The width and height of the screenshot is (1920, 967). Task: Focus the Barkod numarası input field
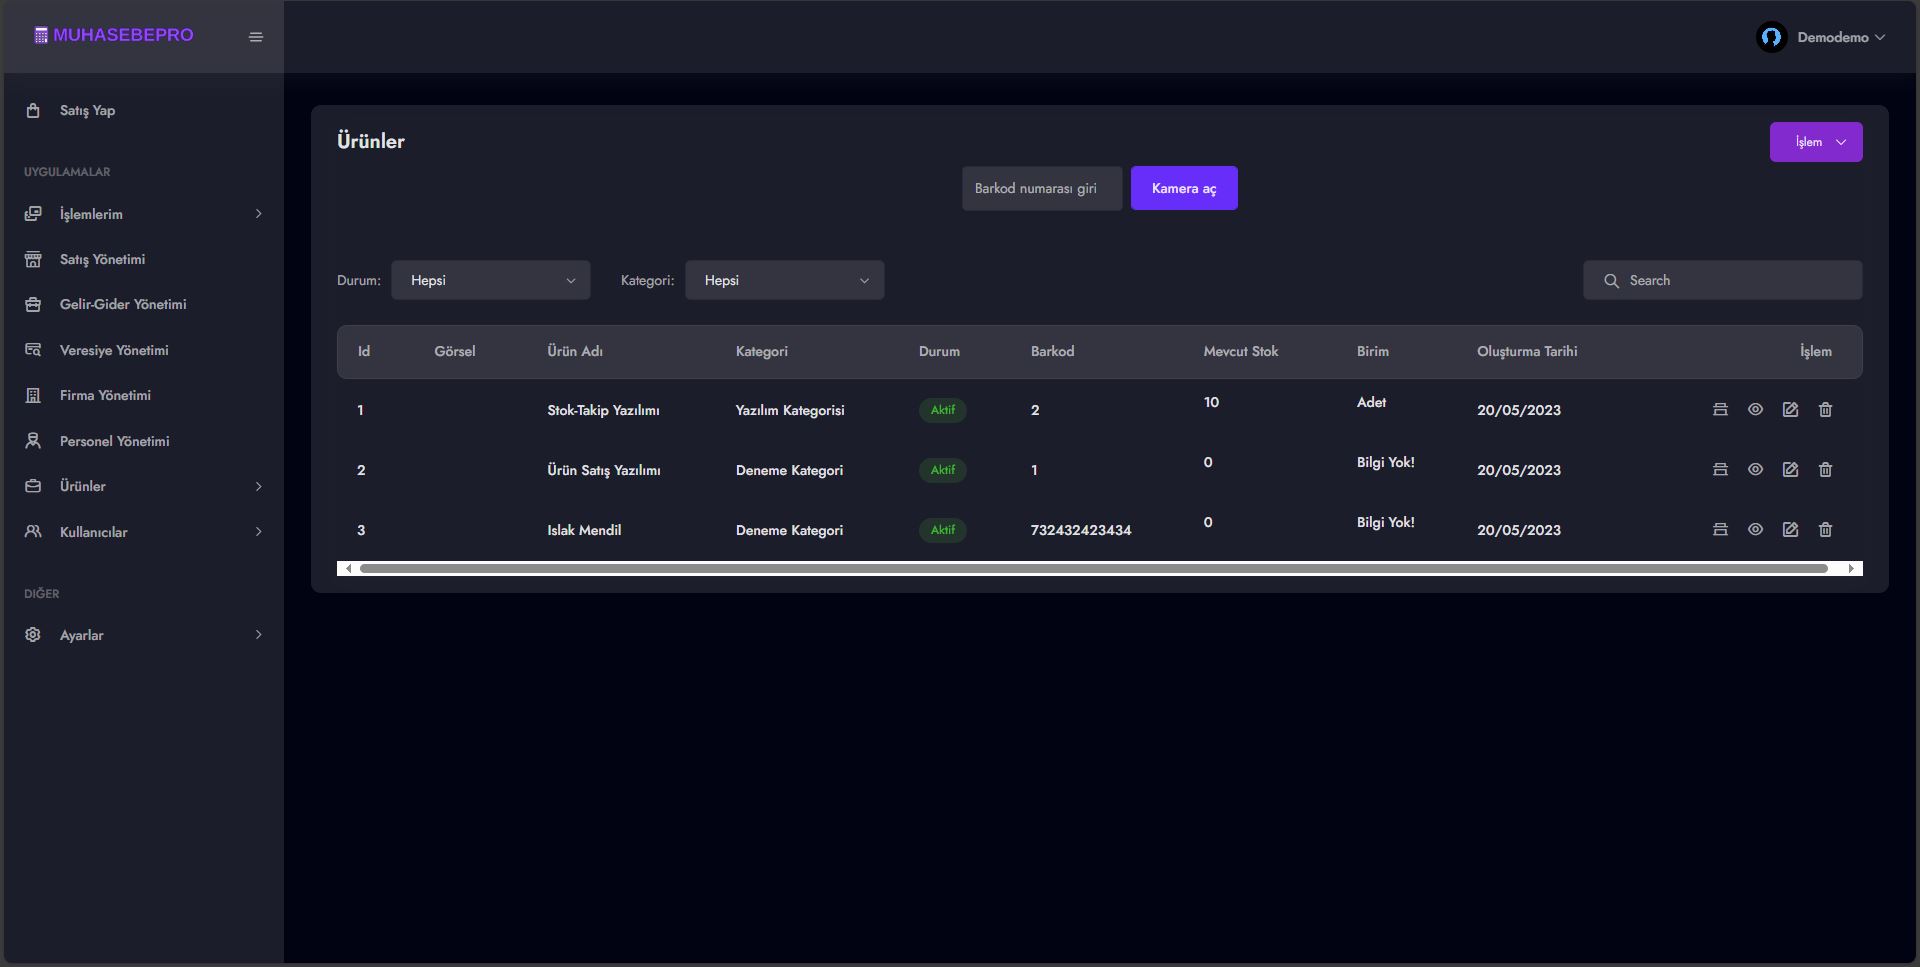click(x=1041, y=188)
